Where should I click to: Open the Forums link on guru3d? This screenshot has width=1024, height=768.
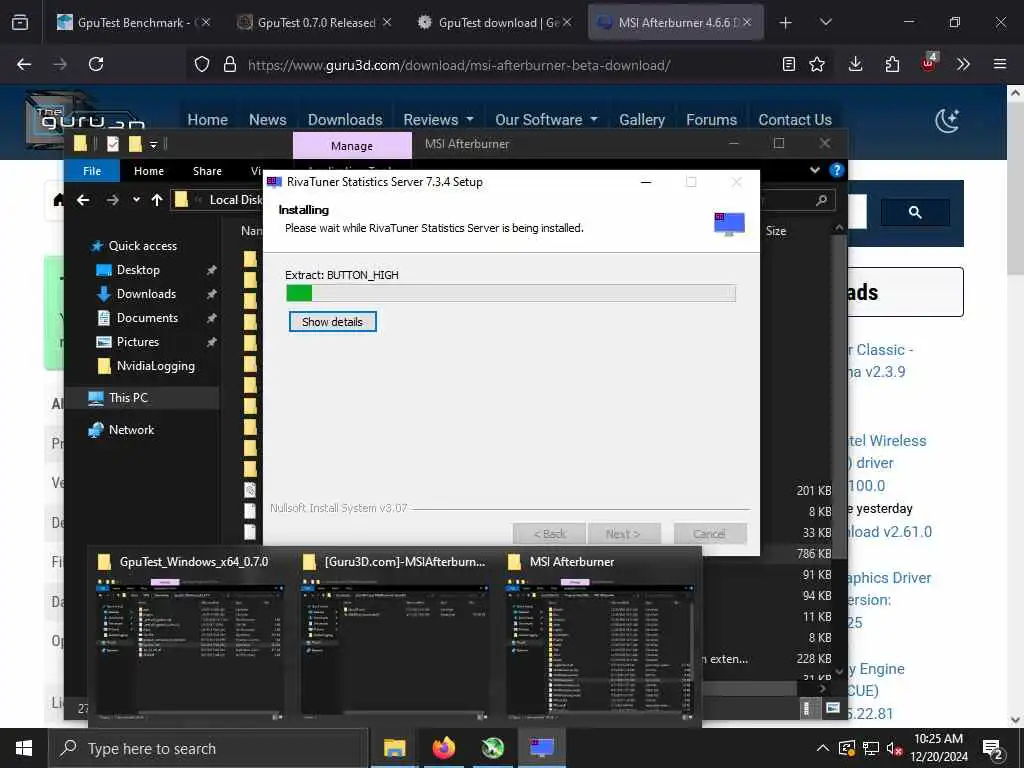pos(711,120)
